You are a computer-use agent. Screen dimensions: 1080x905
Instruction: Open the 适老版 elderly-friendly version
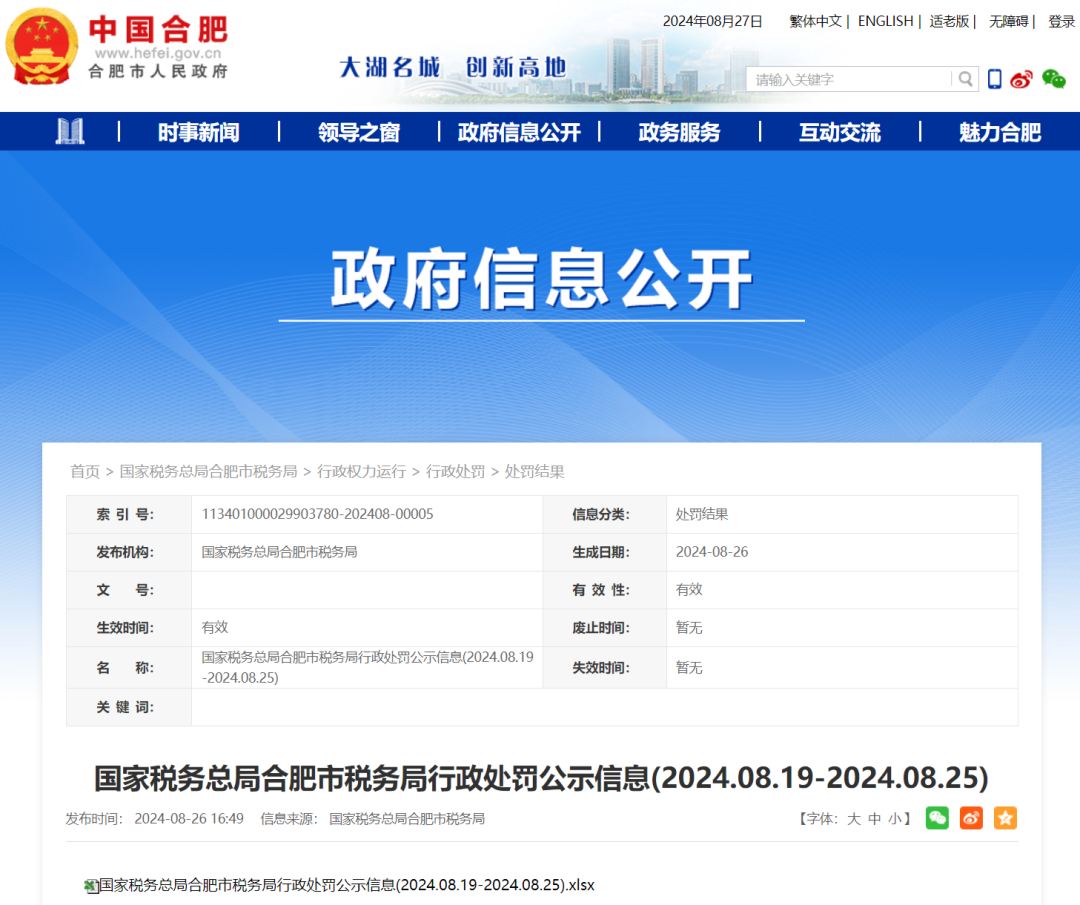tap(949, 21)
